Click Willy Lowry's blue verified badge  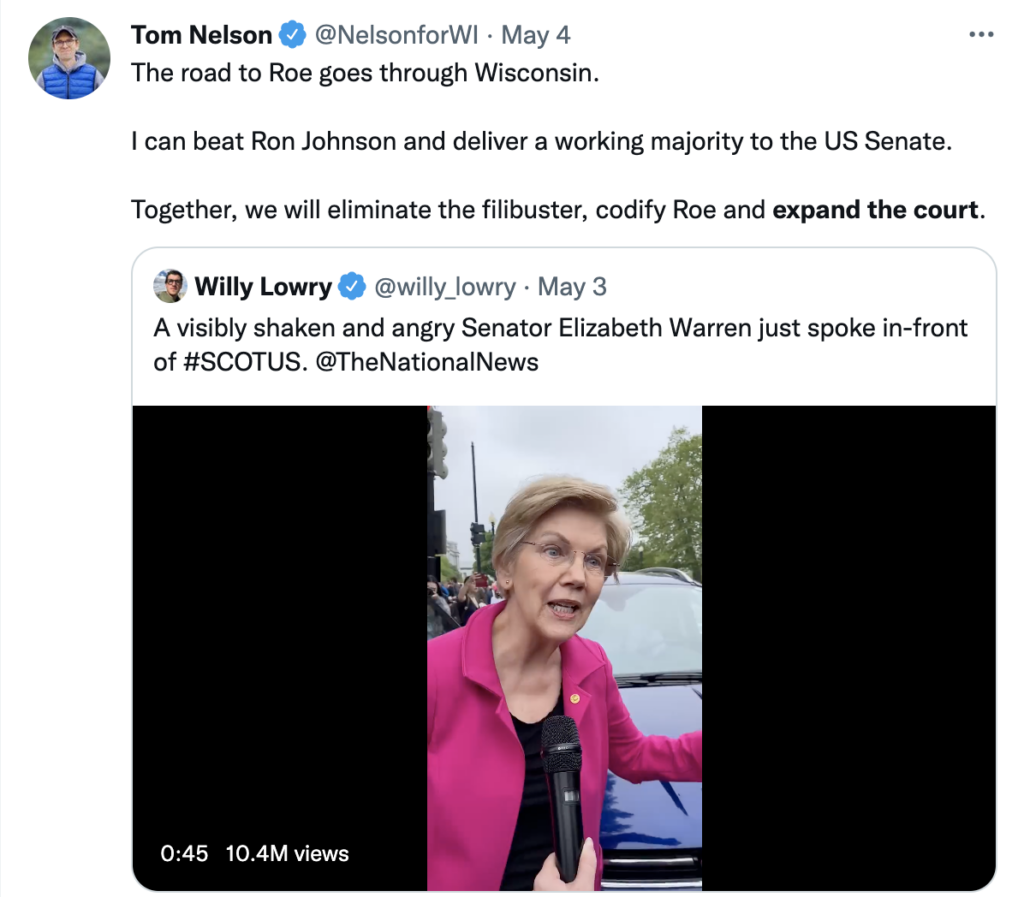click(x=351, y=287)
